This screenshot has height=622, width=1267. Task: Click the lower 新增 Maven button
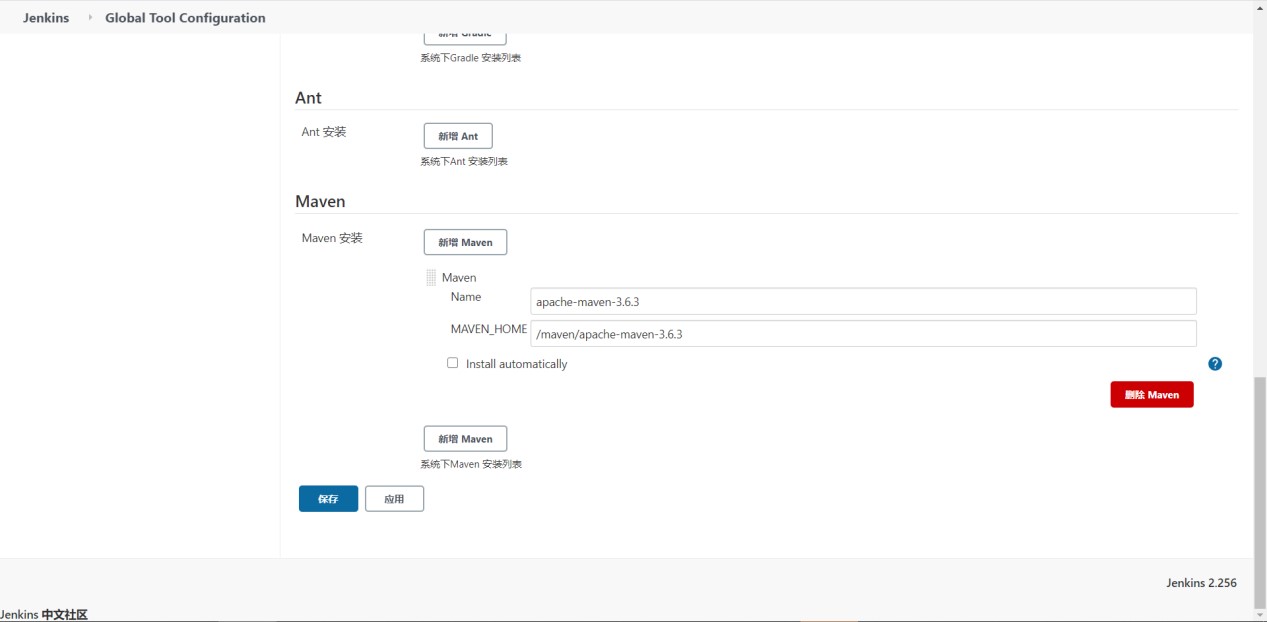coord(465,438)
